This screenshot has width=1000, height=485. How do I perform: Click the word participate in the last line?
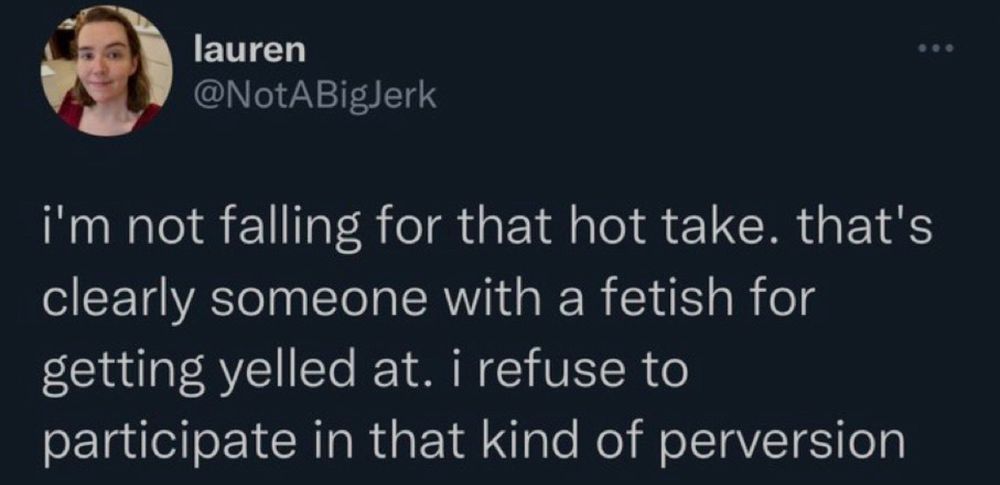(161, 442)
